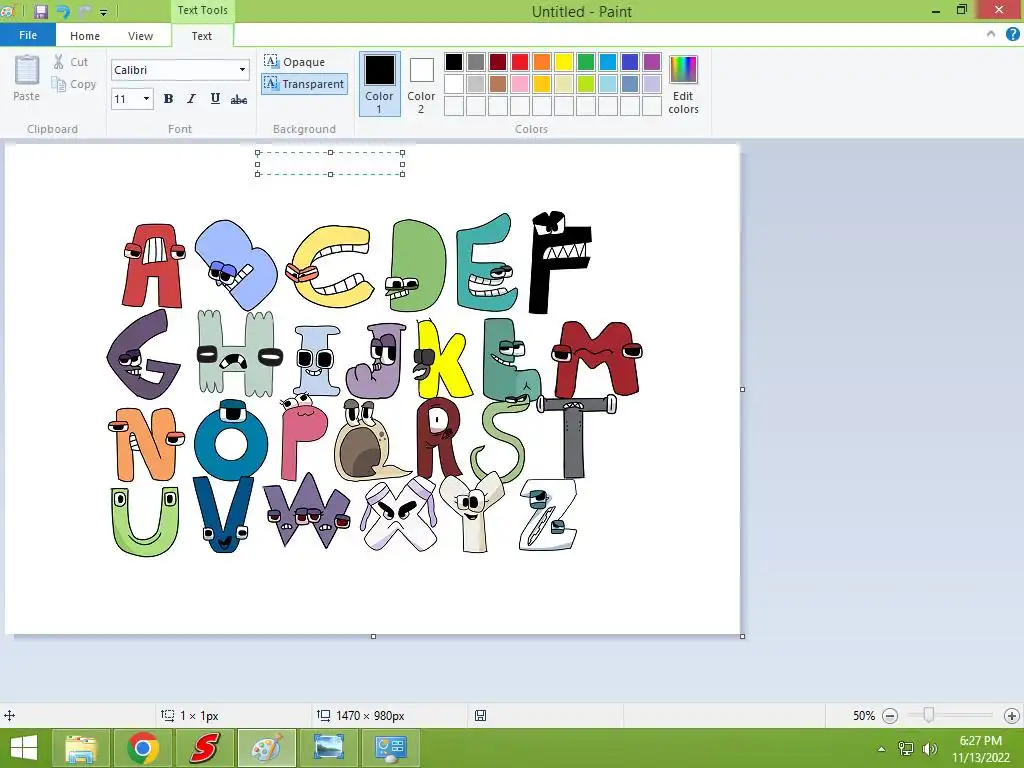Click the zoom out minus button
1024x768 pixels.
(x=889, y=716)
